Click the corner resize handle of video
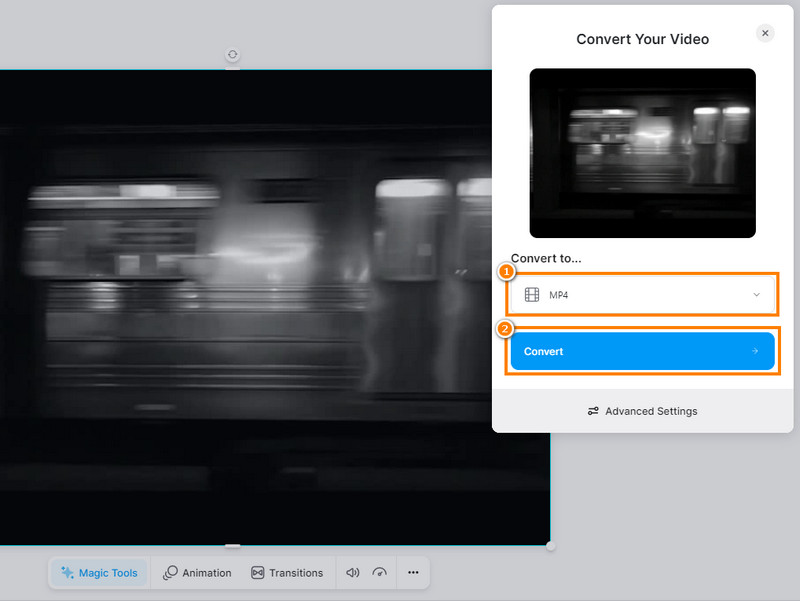The width and height of the screenshot is (800, 601). coord(550,546)
